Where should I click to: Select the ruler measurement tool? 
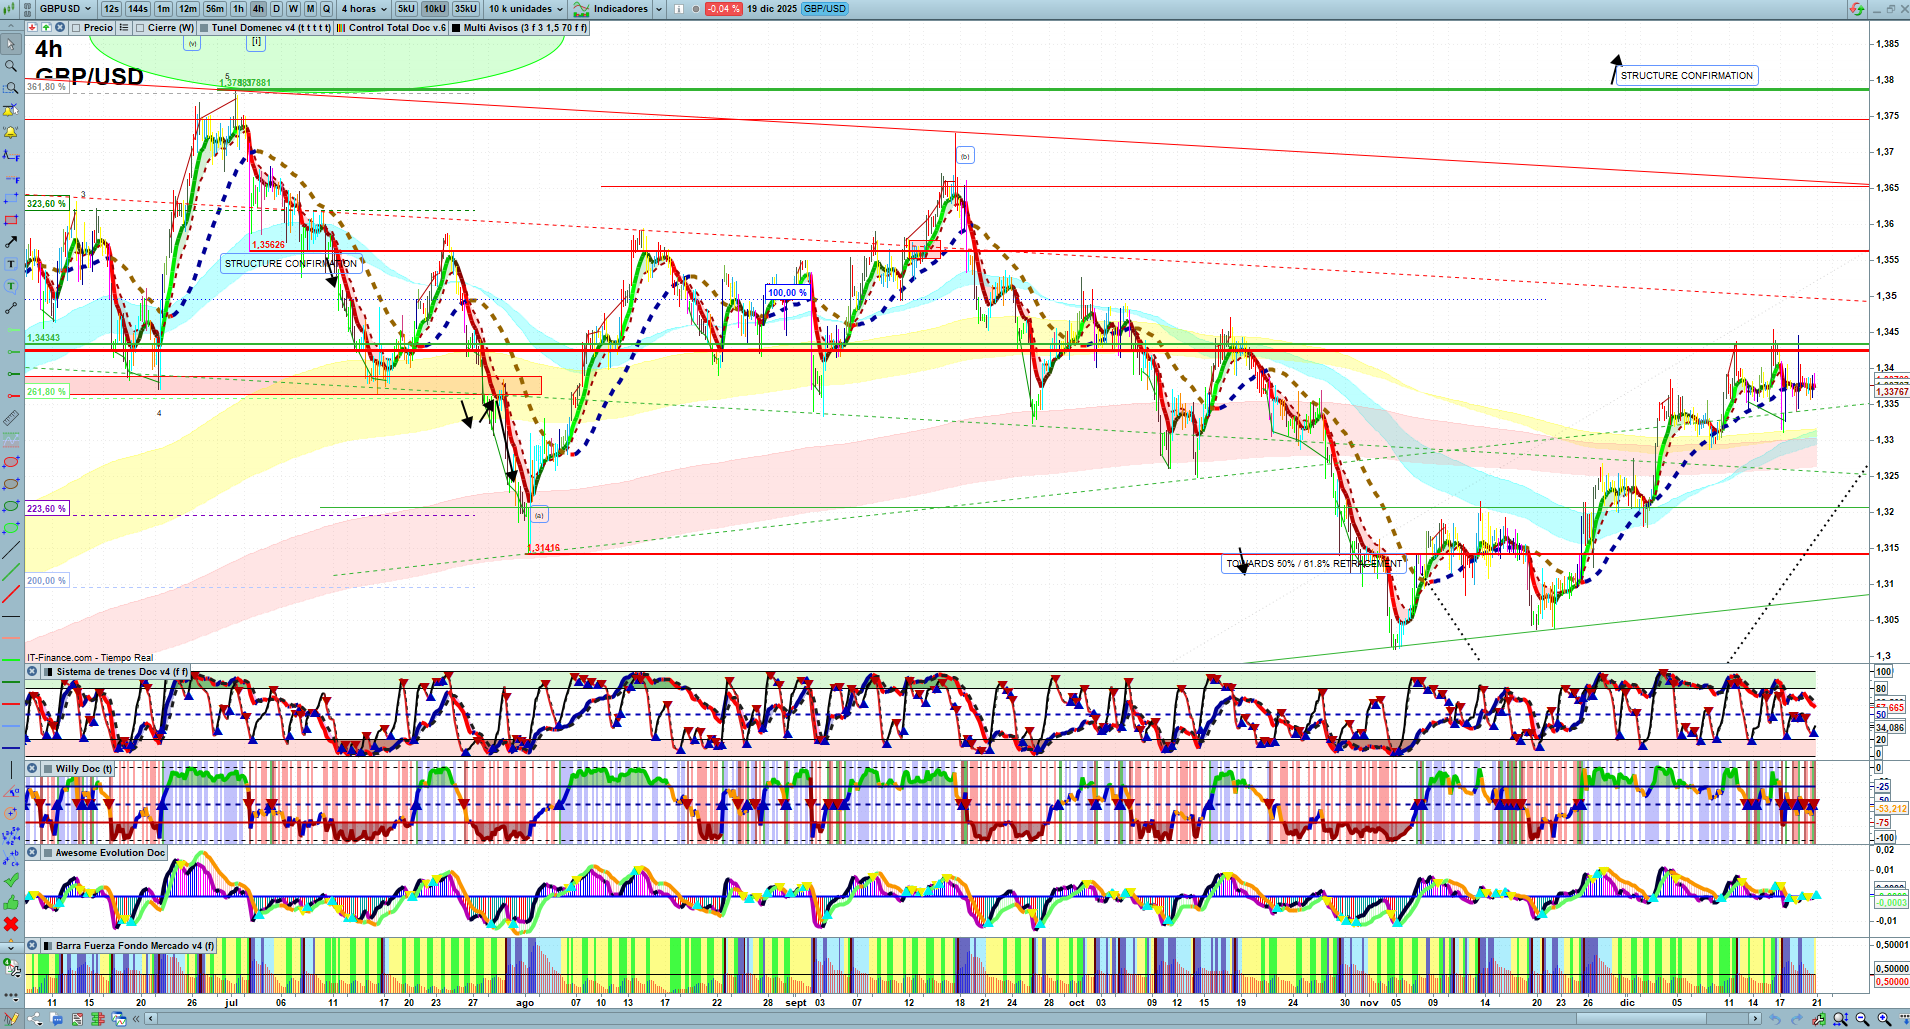point(11,418)
